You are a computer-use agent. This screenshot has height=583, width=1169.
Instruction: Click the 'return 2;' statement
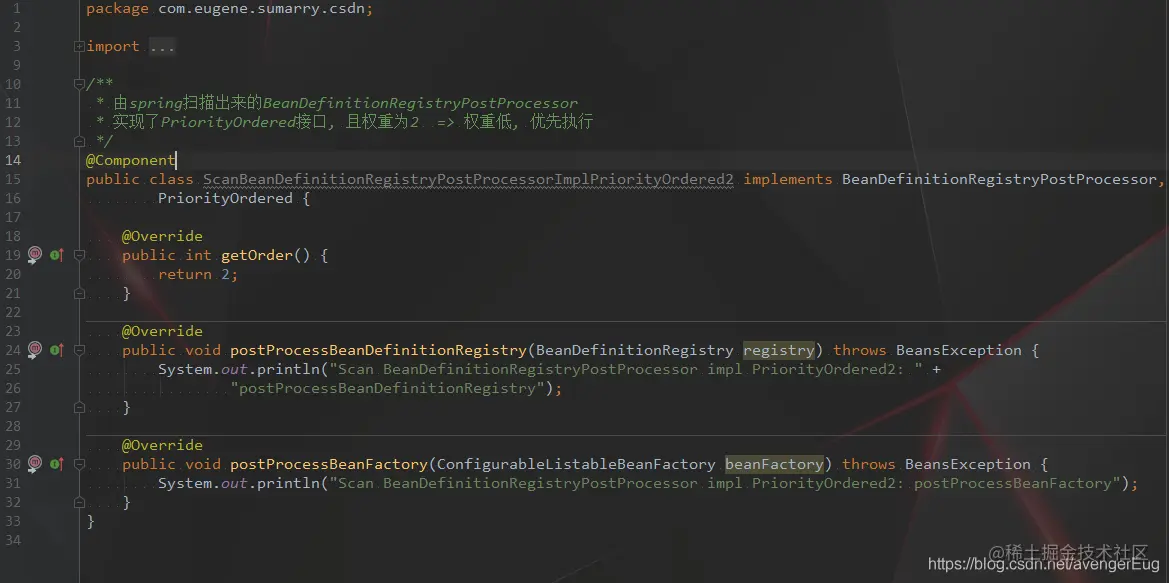198,274
